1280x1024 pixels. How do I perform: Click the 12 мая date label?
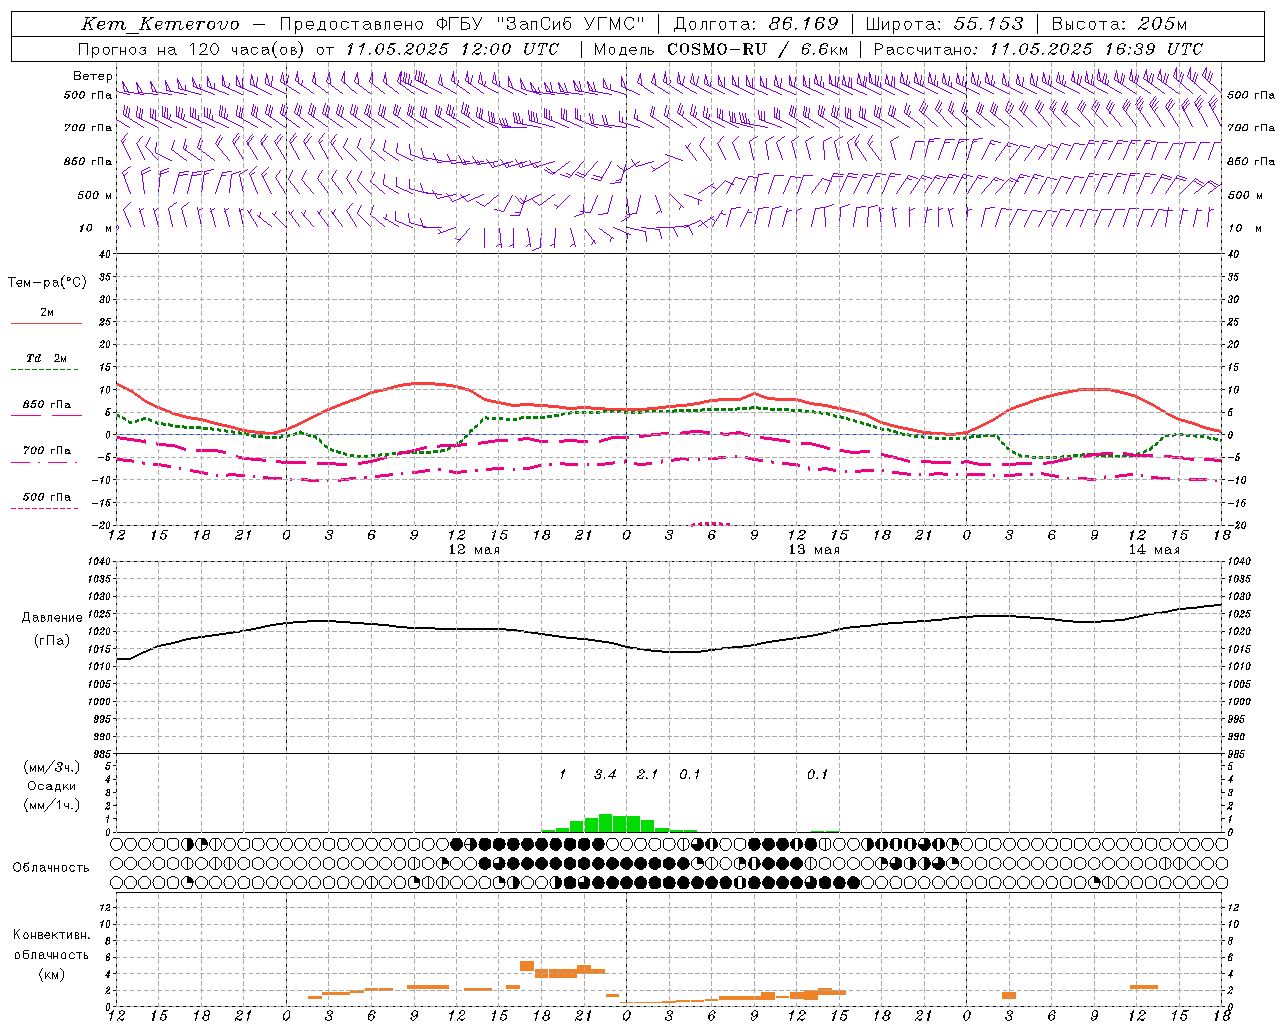[474, 550]
